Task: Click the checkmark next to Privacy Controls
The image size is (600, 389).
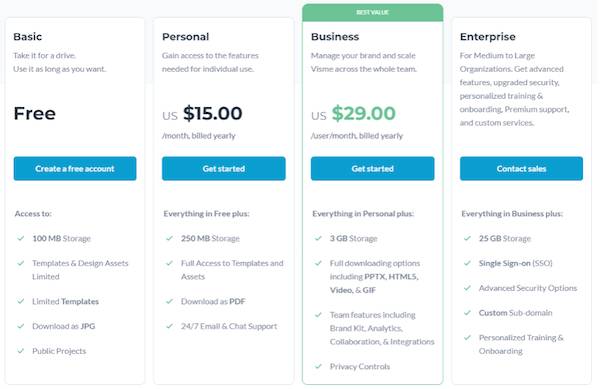Action: 318,366
